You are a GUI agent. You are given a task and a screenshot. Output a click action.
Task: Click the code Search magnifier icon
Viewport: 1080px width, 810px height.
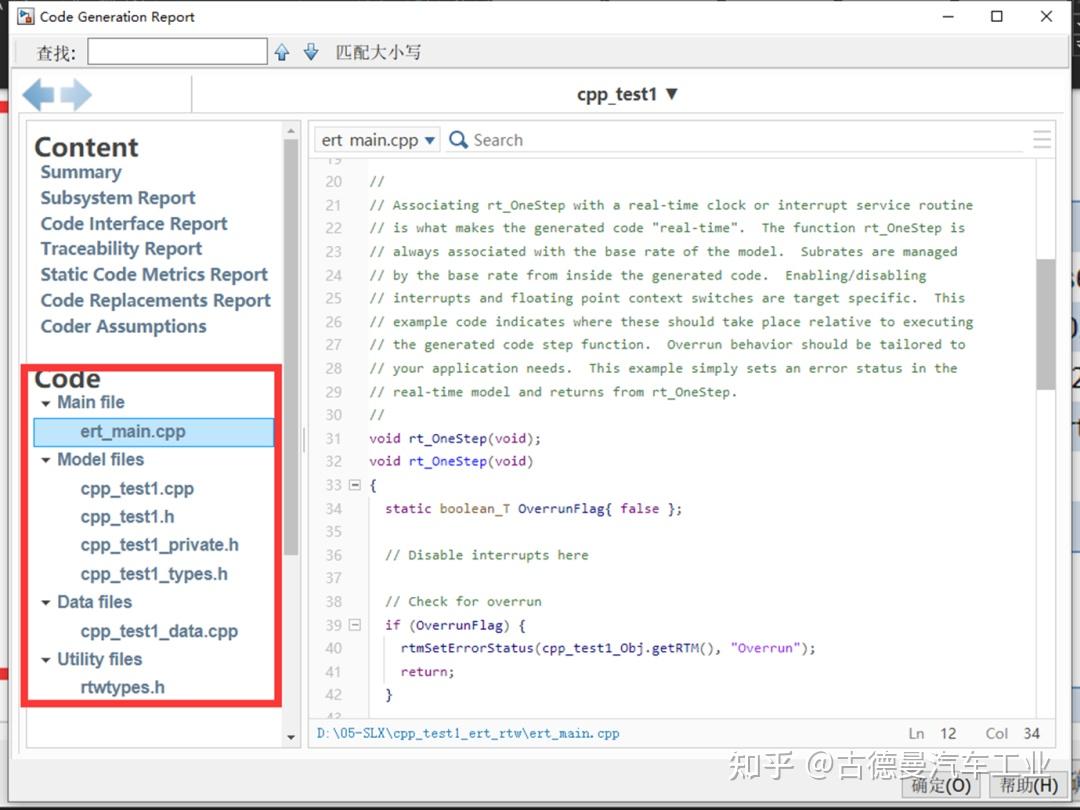pyautogui.click(x=457, y=140)
